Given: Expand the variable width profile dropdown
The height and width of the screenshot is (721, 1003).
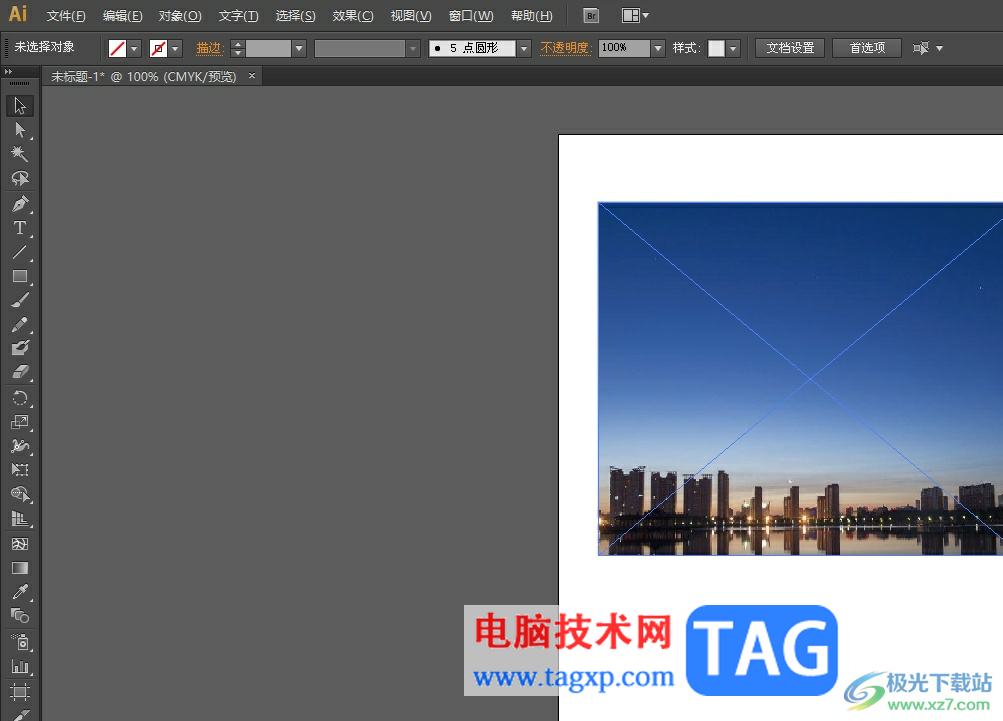Looking at the screenshot, I should [413, 48].
